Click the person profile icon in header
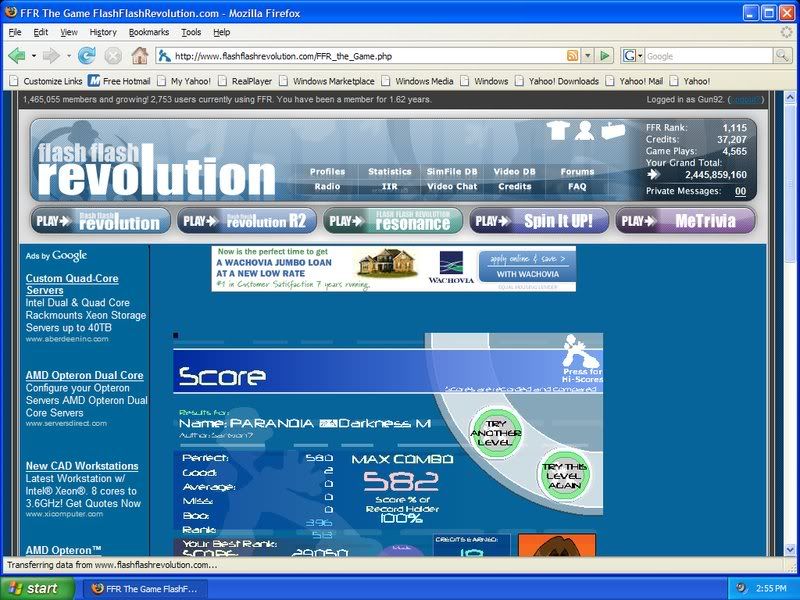 click(x=584, y=130)
